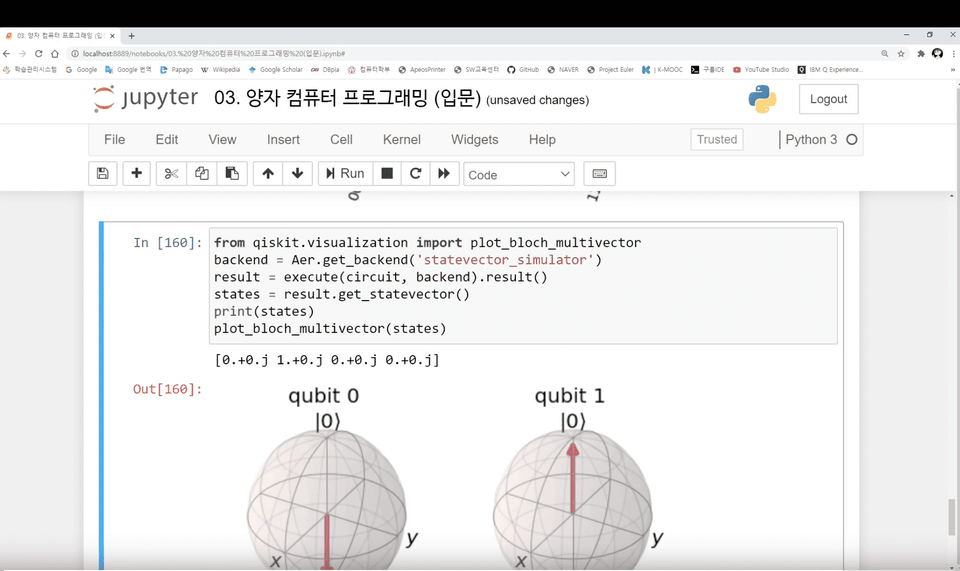Open the NAVER bookmark
This screenshot has width=960, height=571.
click(x=563, y=70)
